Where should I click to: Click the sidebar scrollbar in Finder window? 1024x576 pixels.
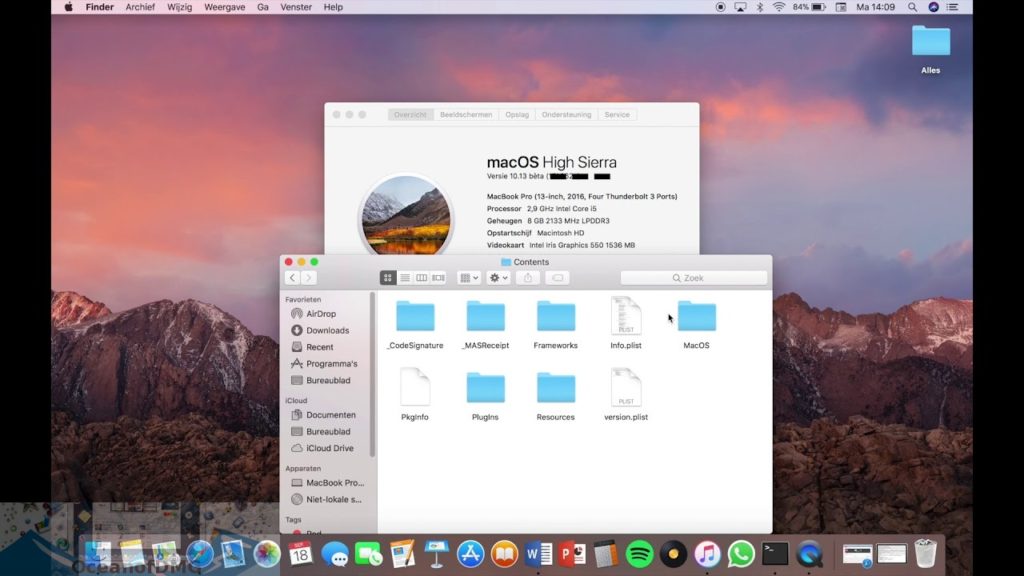[372, 375]
